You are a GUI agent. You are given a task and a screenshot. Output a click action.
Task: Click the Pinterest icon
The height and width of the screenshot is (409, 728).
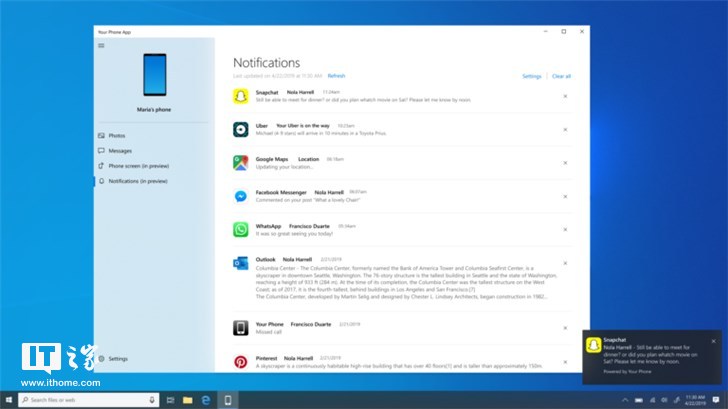click(x=240, y=362)
